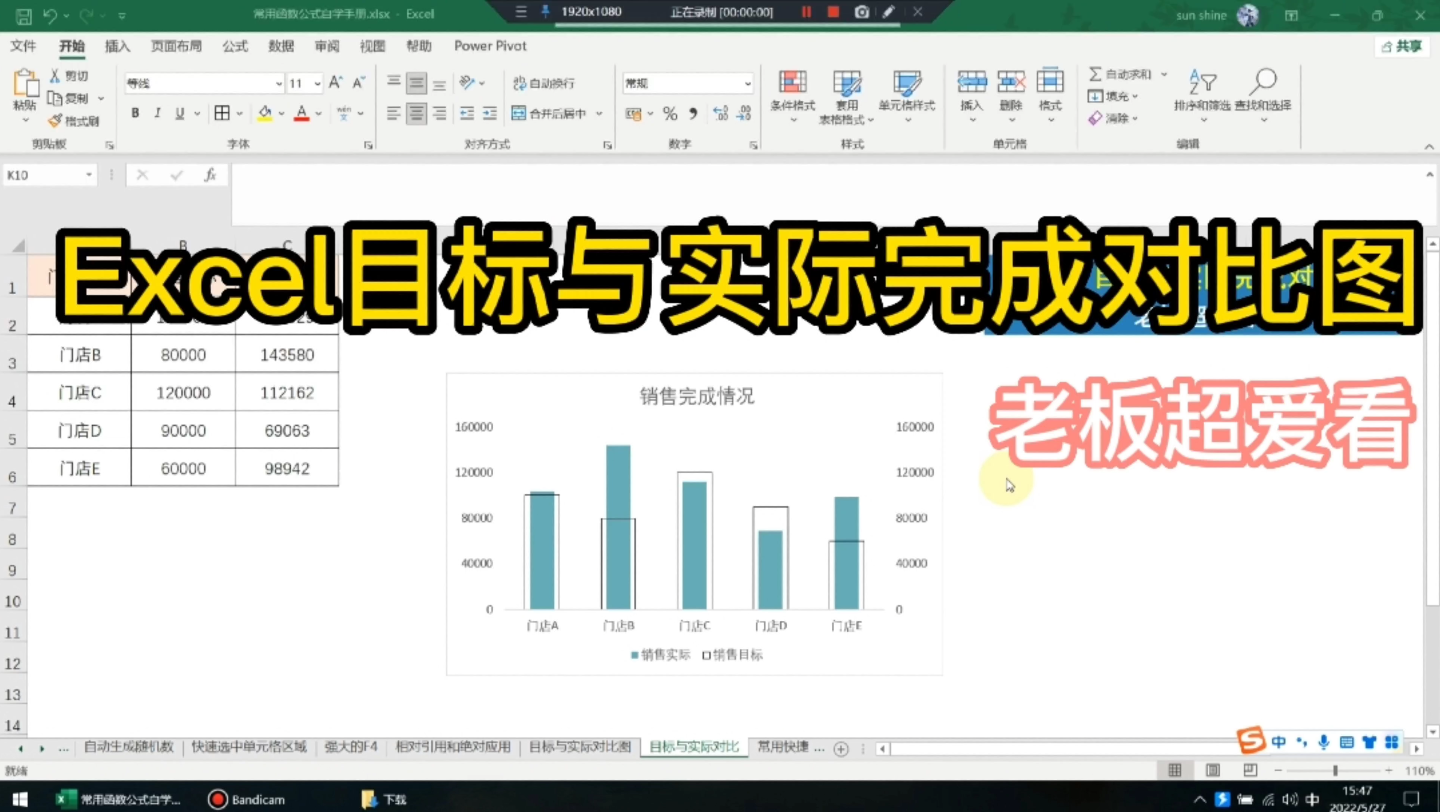Toggle bold formatting

pyautogui.click(x=135, y=113)
